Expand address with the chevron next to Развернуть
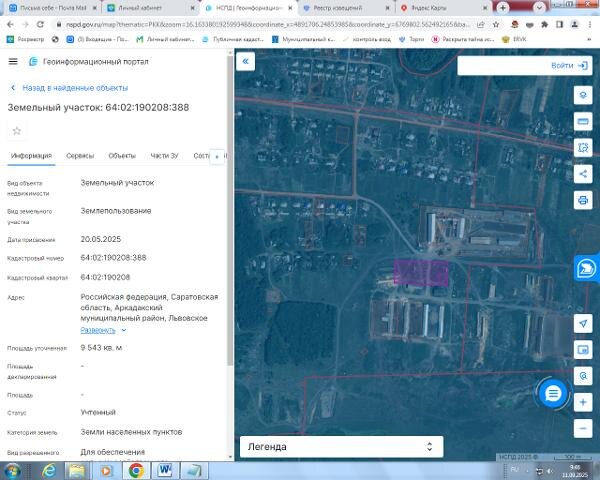The width and height of the screenshot is (600, 480). tap(124, 330)
